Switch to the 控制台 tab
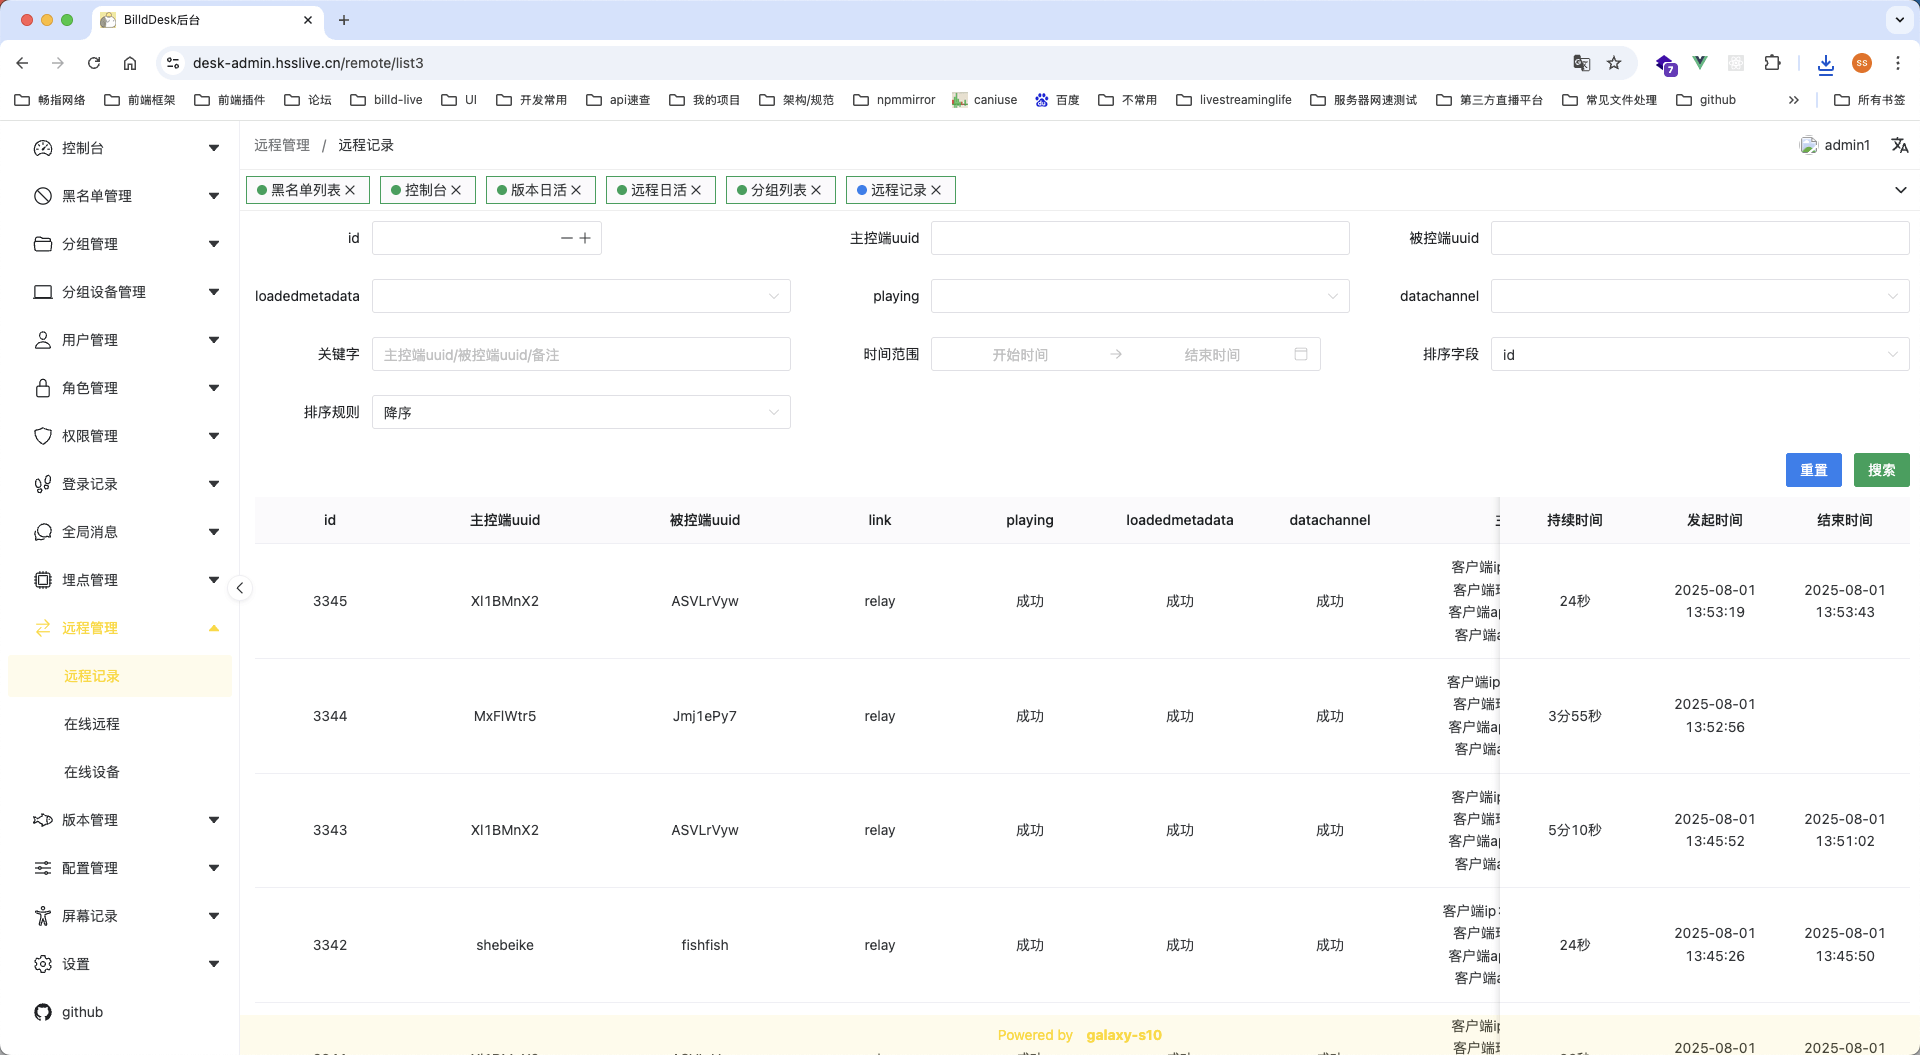Image resolution: width=1920 pixels, height=1055 pixels. point(428,190)
